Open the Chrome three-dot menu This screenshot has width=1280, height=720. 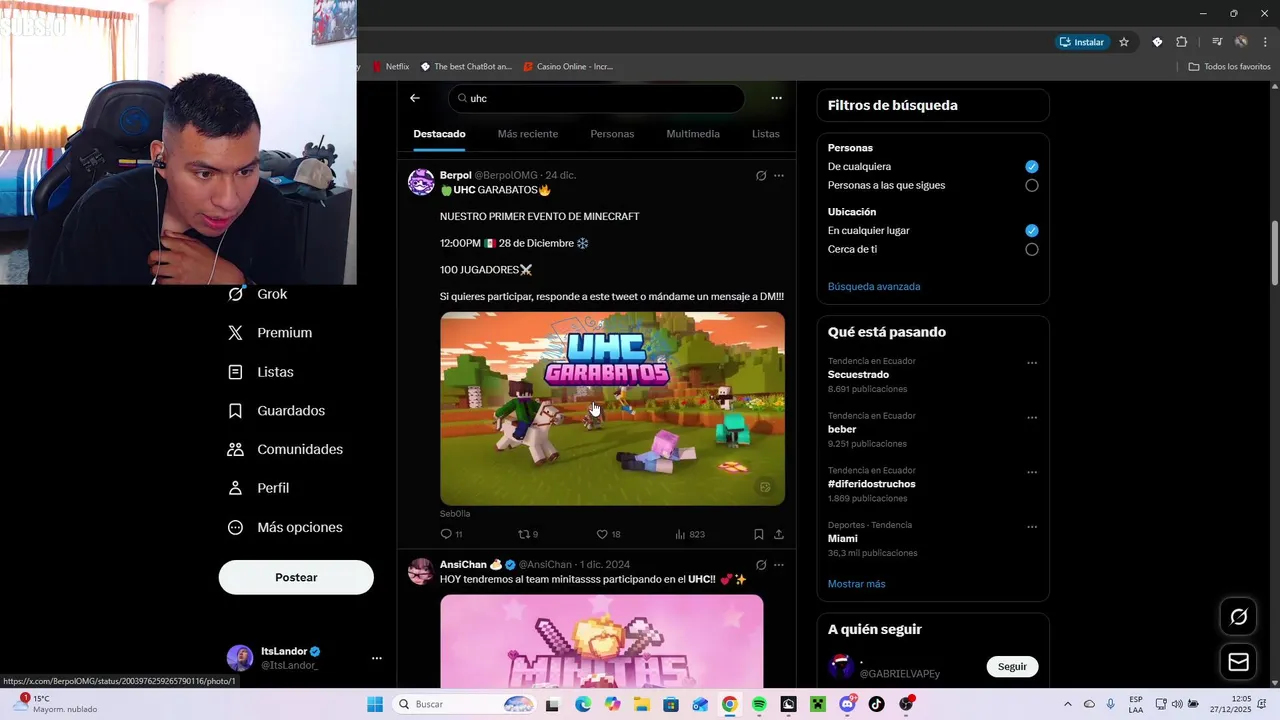pyautogui.click(x=1265, y=42)
